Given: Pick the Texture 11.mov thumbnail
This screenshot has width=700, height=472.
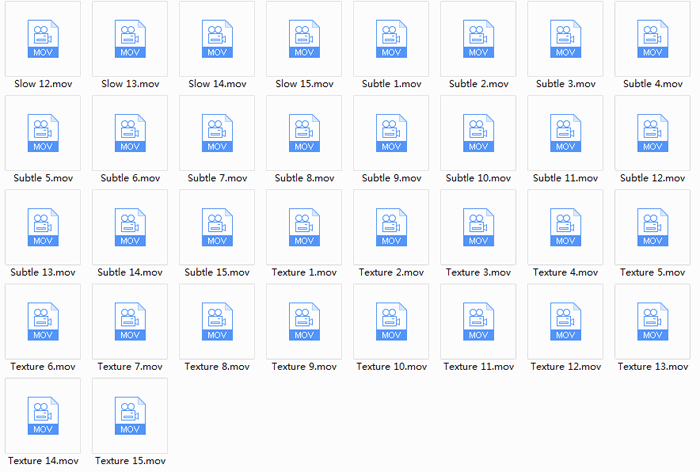Looking at the screenshot, I should coord(478,321).
